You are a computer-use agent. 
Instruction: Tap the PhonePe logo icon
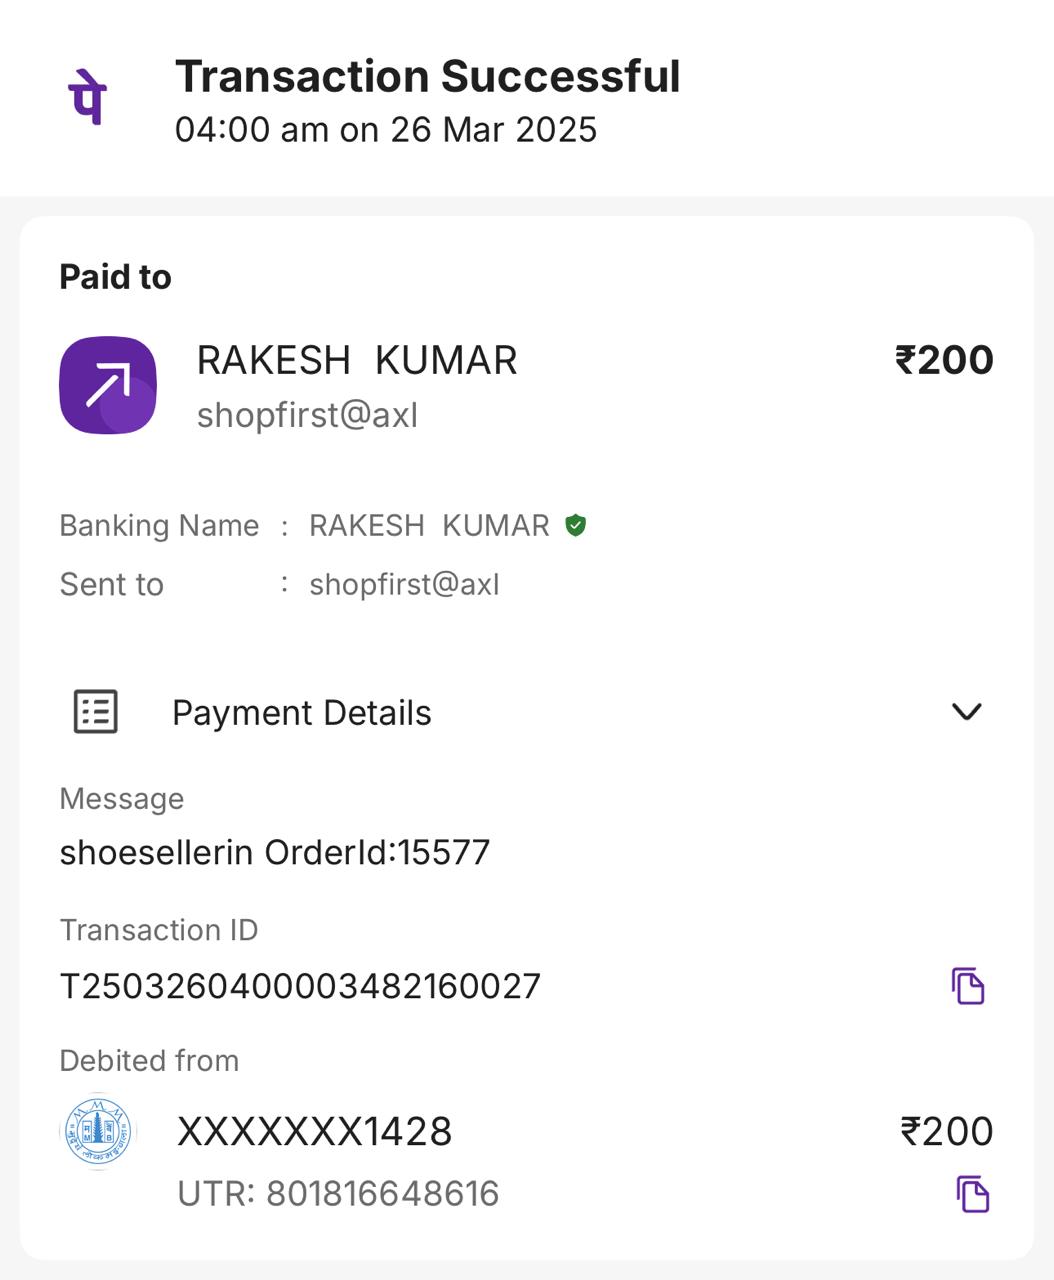[87, 99]
